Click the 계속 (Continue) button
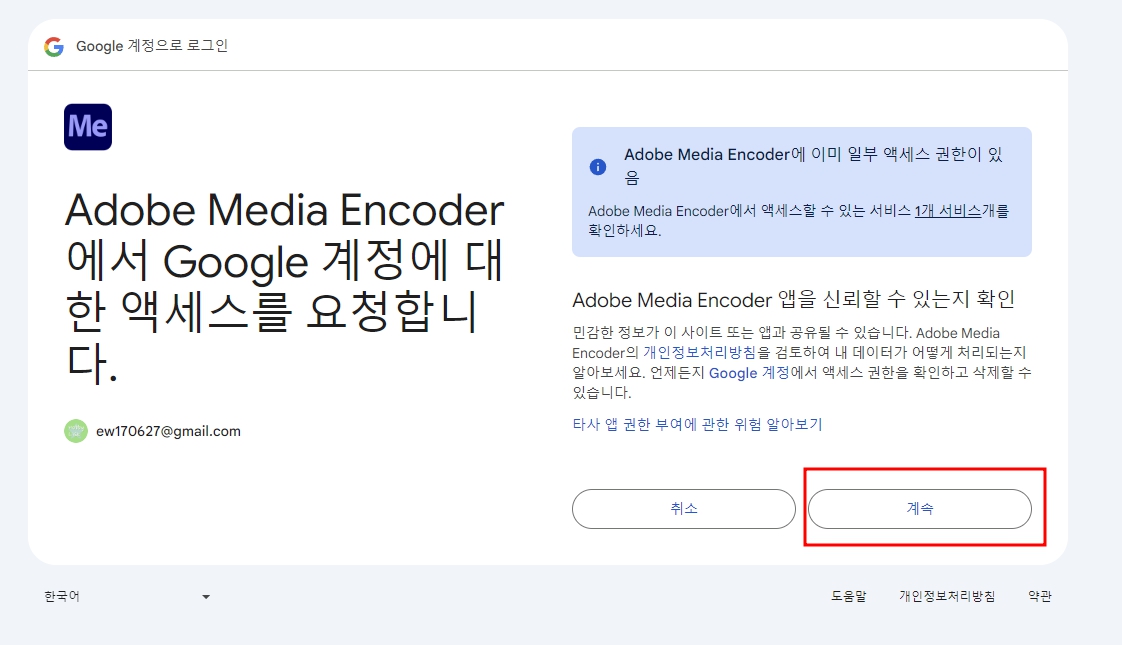The image size is (1122, 645). pyautogui.click(x=919, y=509)
